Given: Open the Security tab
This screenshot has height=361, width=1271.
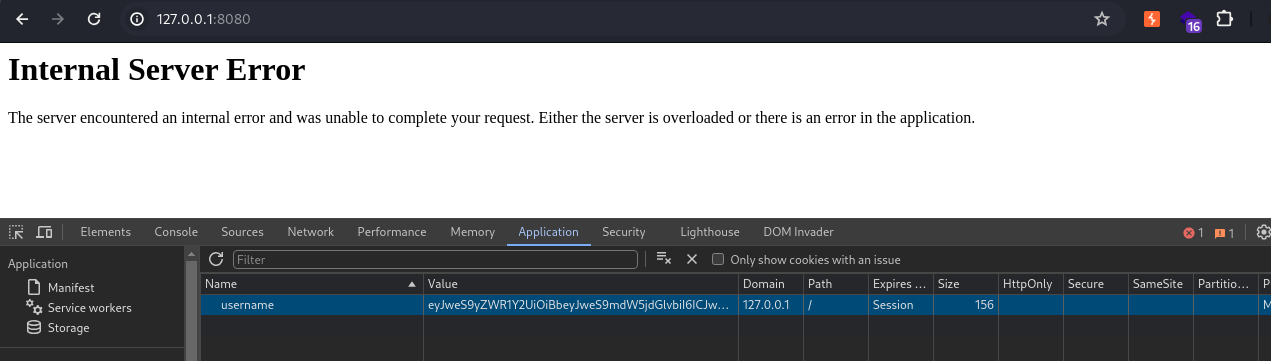Looking at the screenshot, I should click(x=623, y=232).
